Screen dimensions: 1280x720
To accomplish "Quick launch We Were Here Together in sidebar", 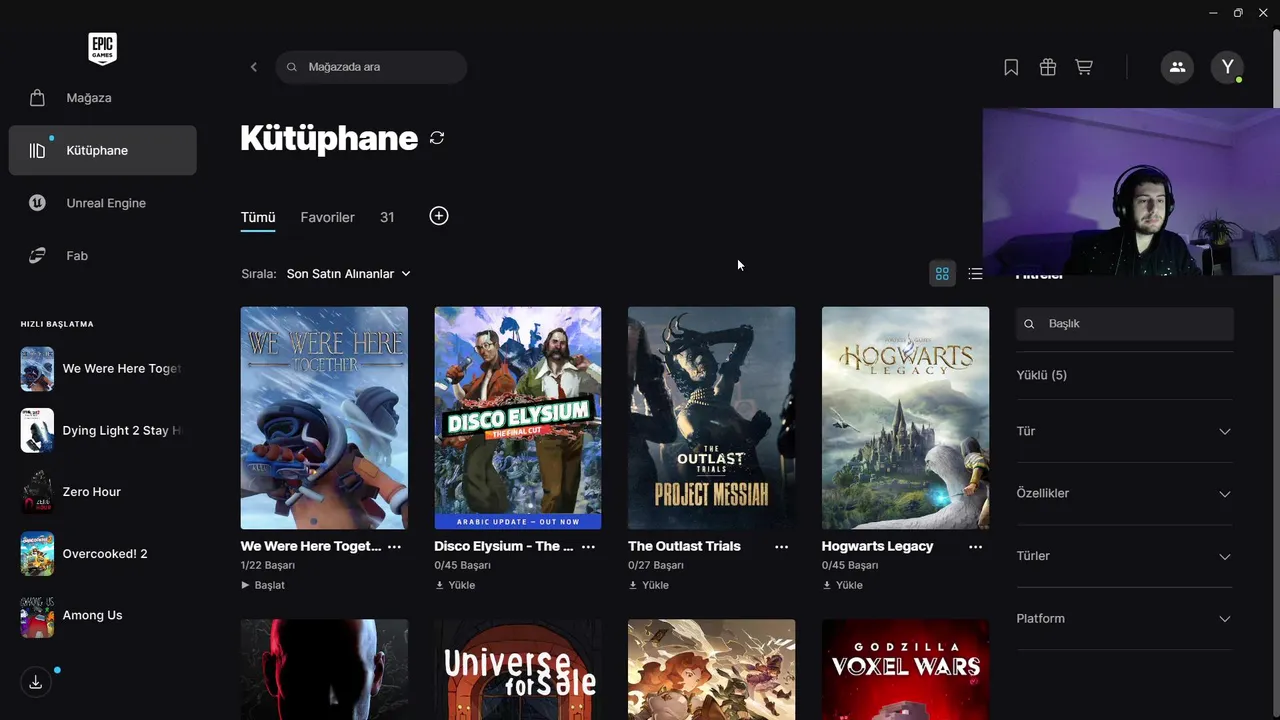I will pyautogui.click(x=102, y=369).
